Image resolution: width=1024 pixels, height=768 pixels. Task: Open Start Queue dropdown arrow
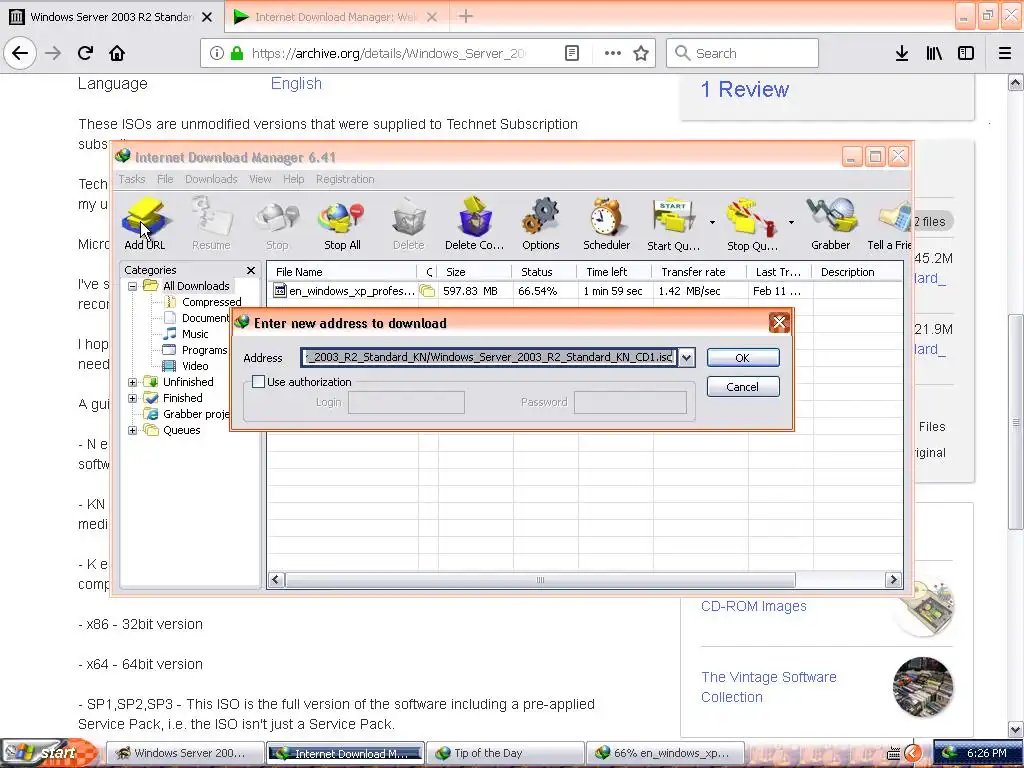[712, 223]
